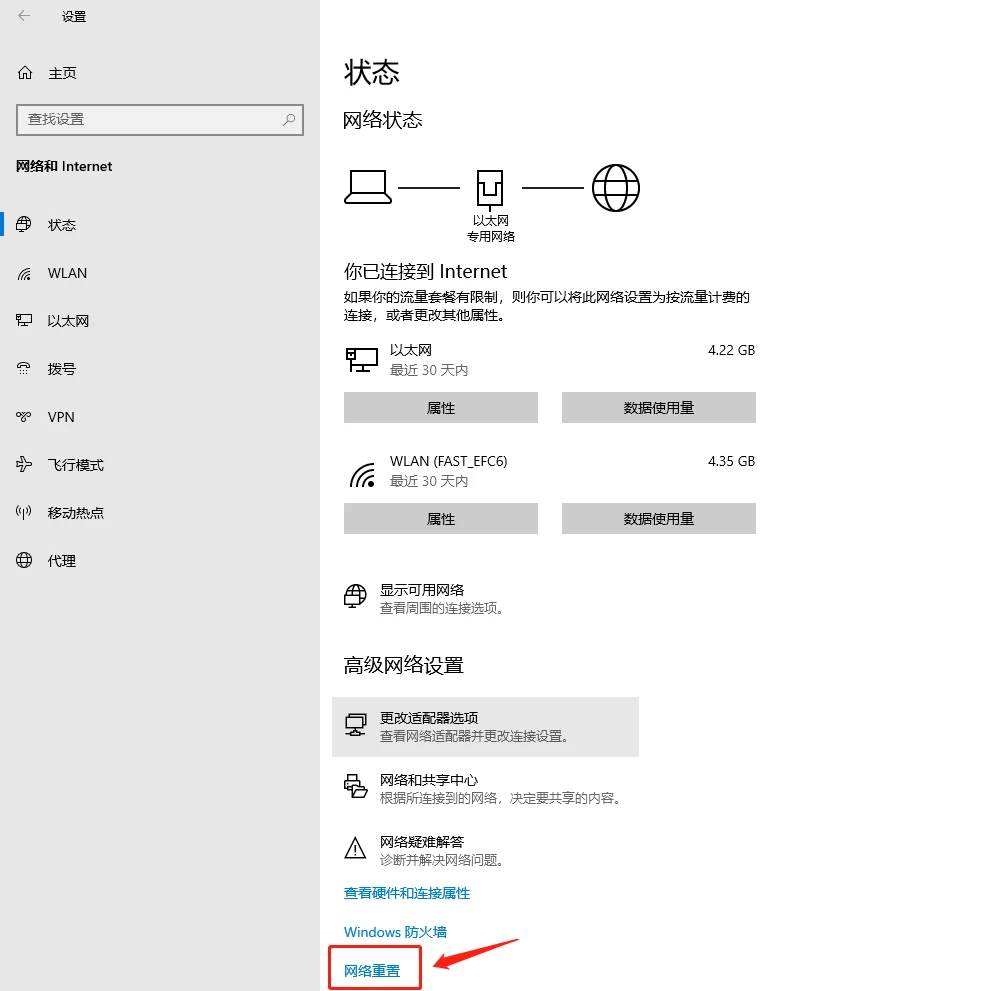Click the Internet globe icon in diagram
This screenshot has width=982, height=991.
coord(616,188)
